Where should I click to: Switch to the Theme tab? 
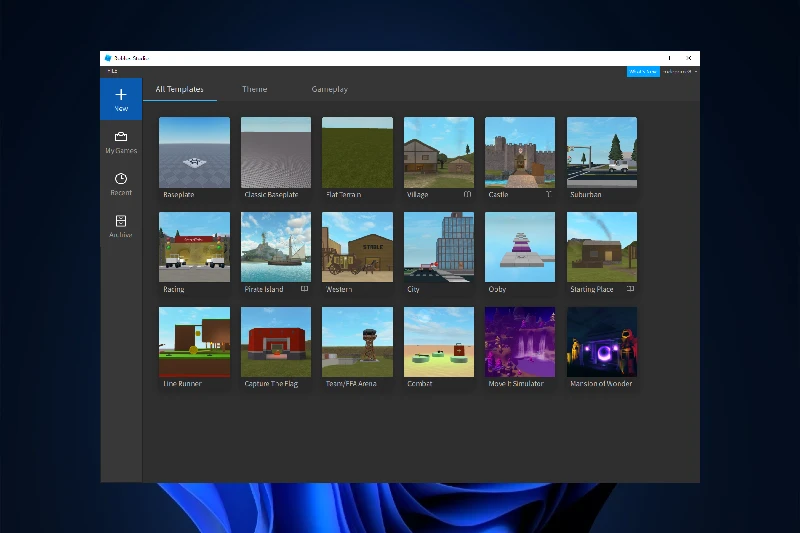[x=254, y=90]
